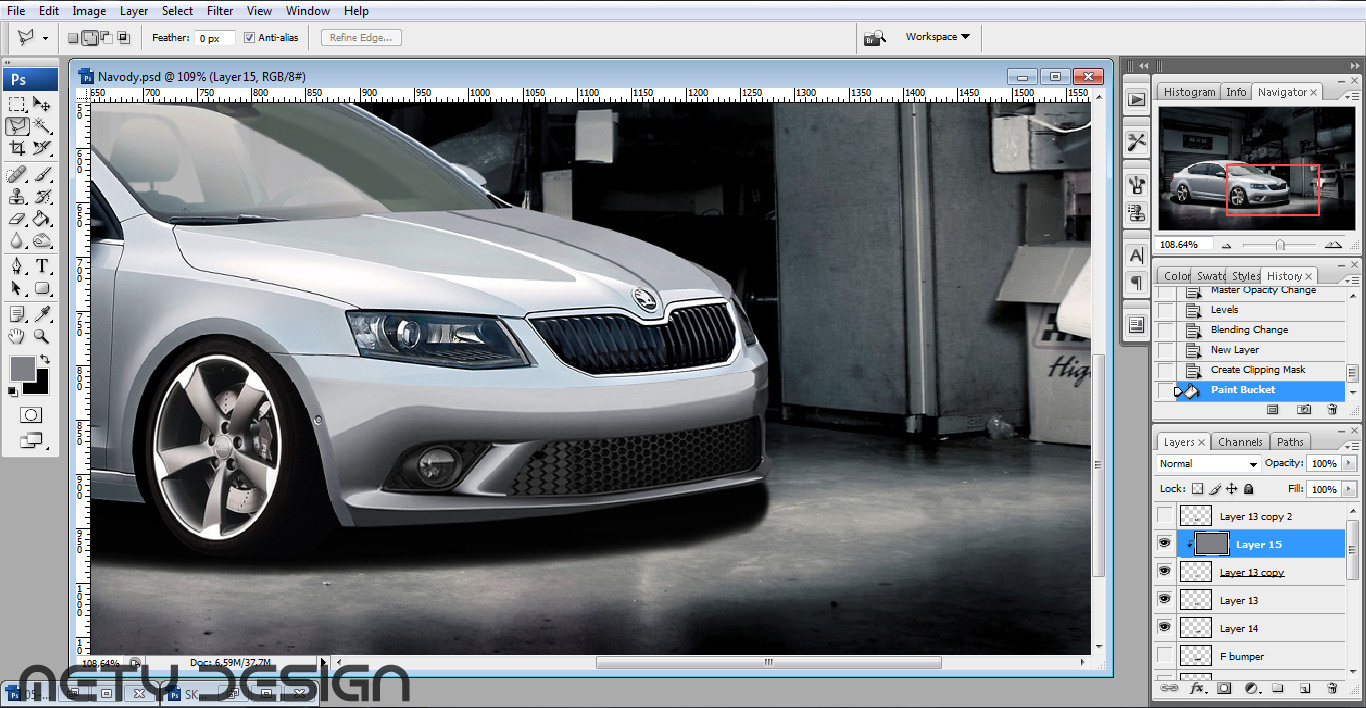Click the foreground color swatch
Screen dimensions: 1366x708
[22, 368]
